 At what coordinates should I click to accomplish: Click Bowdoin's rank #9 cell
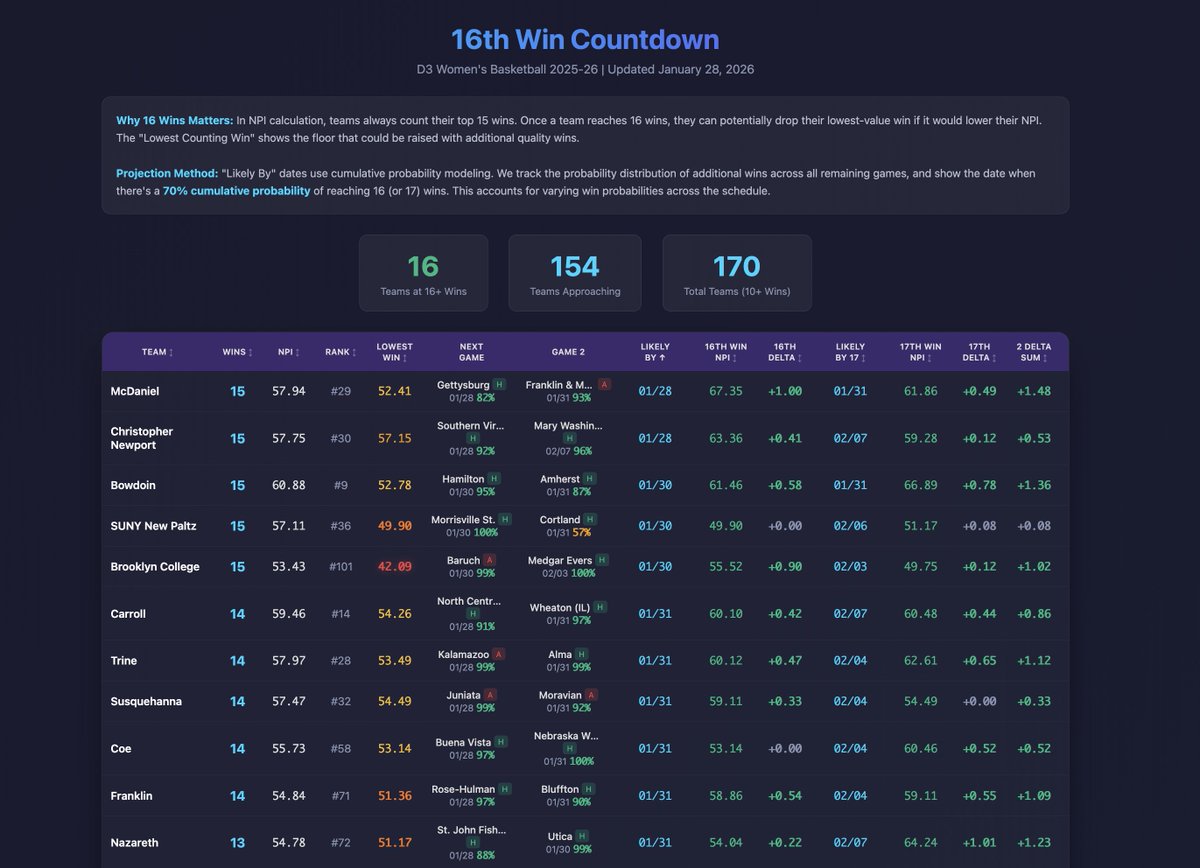(340, 485)
